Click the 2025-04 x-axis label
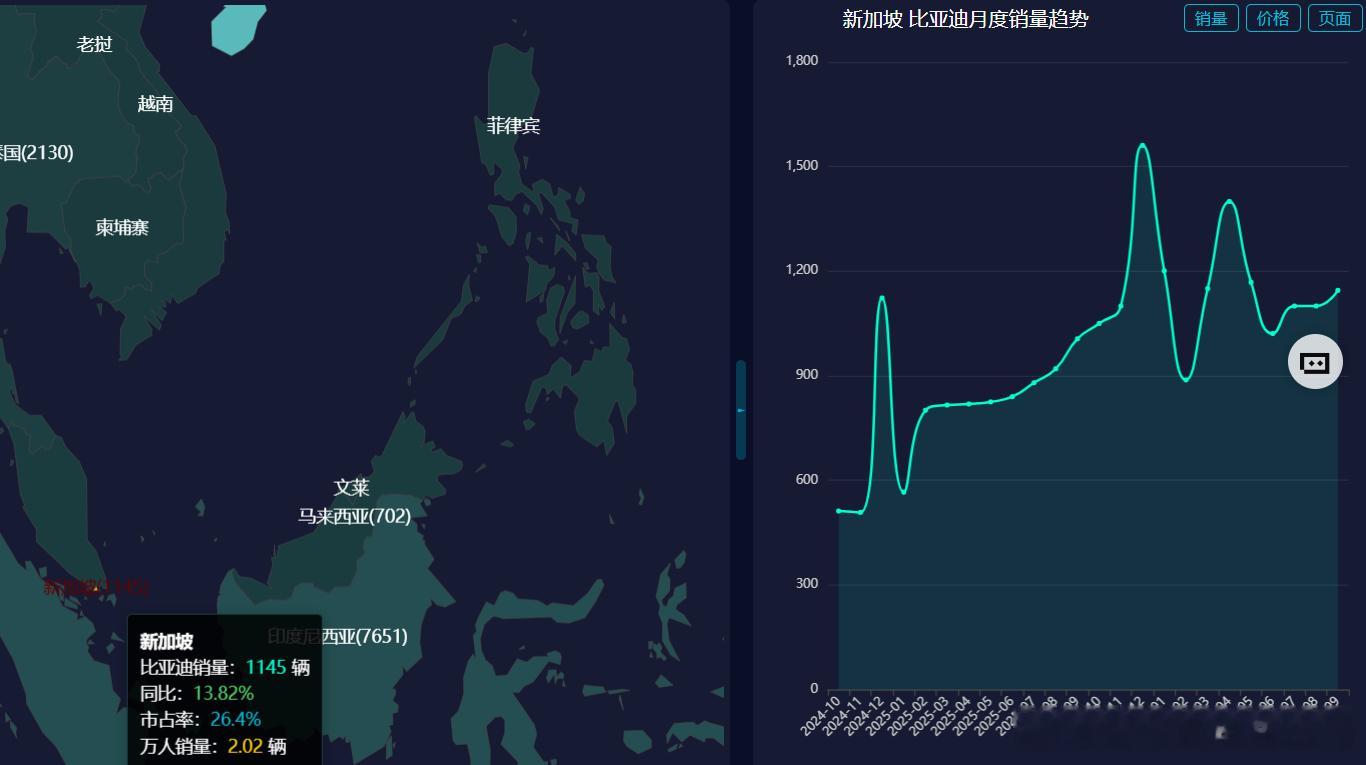 tap(952, 714)
